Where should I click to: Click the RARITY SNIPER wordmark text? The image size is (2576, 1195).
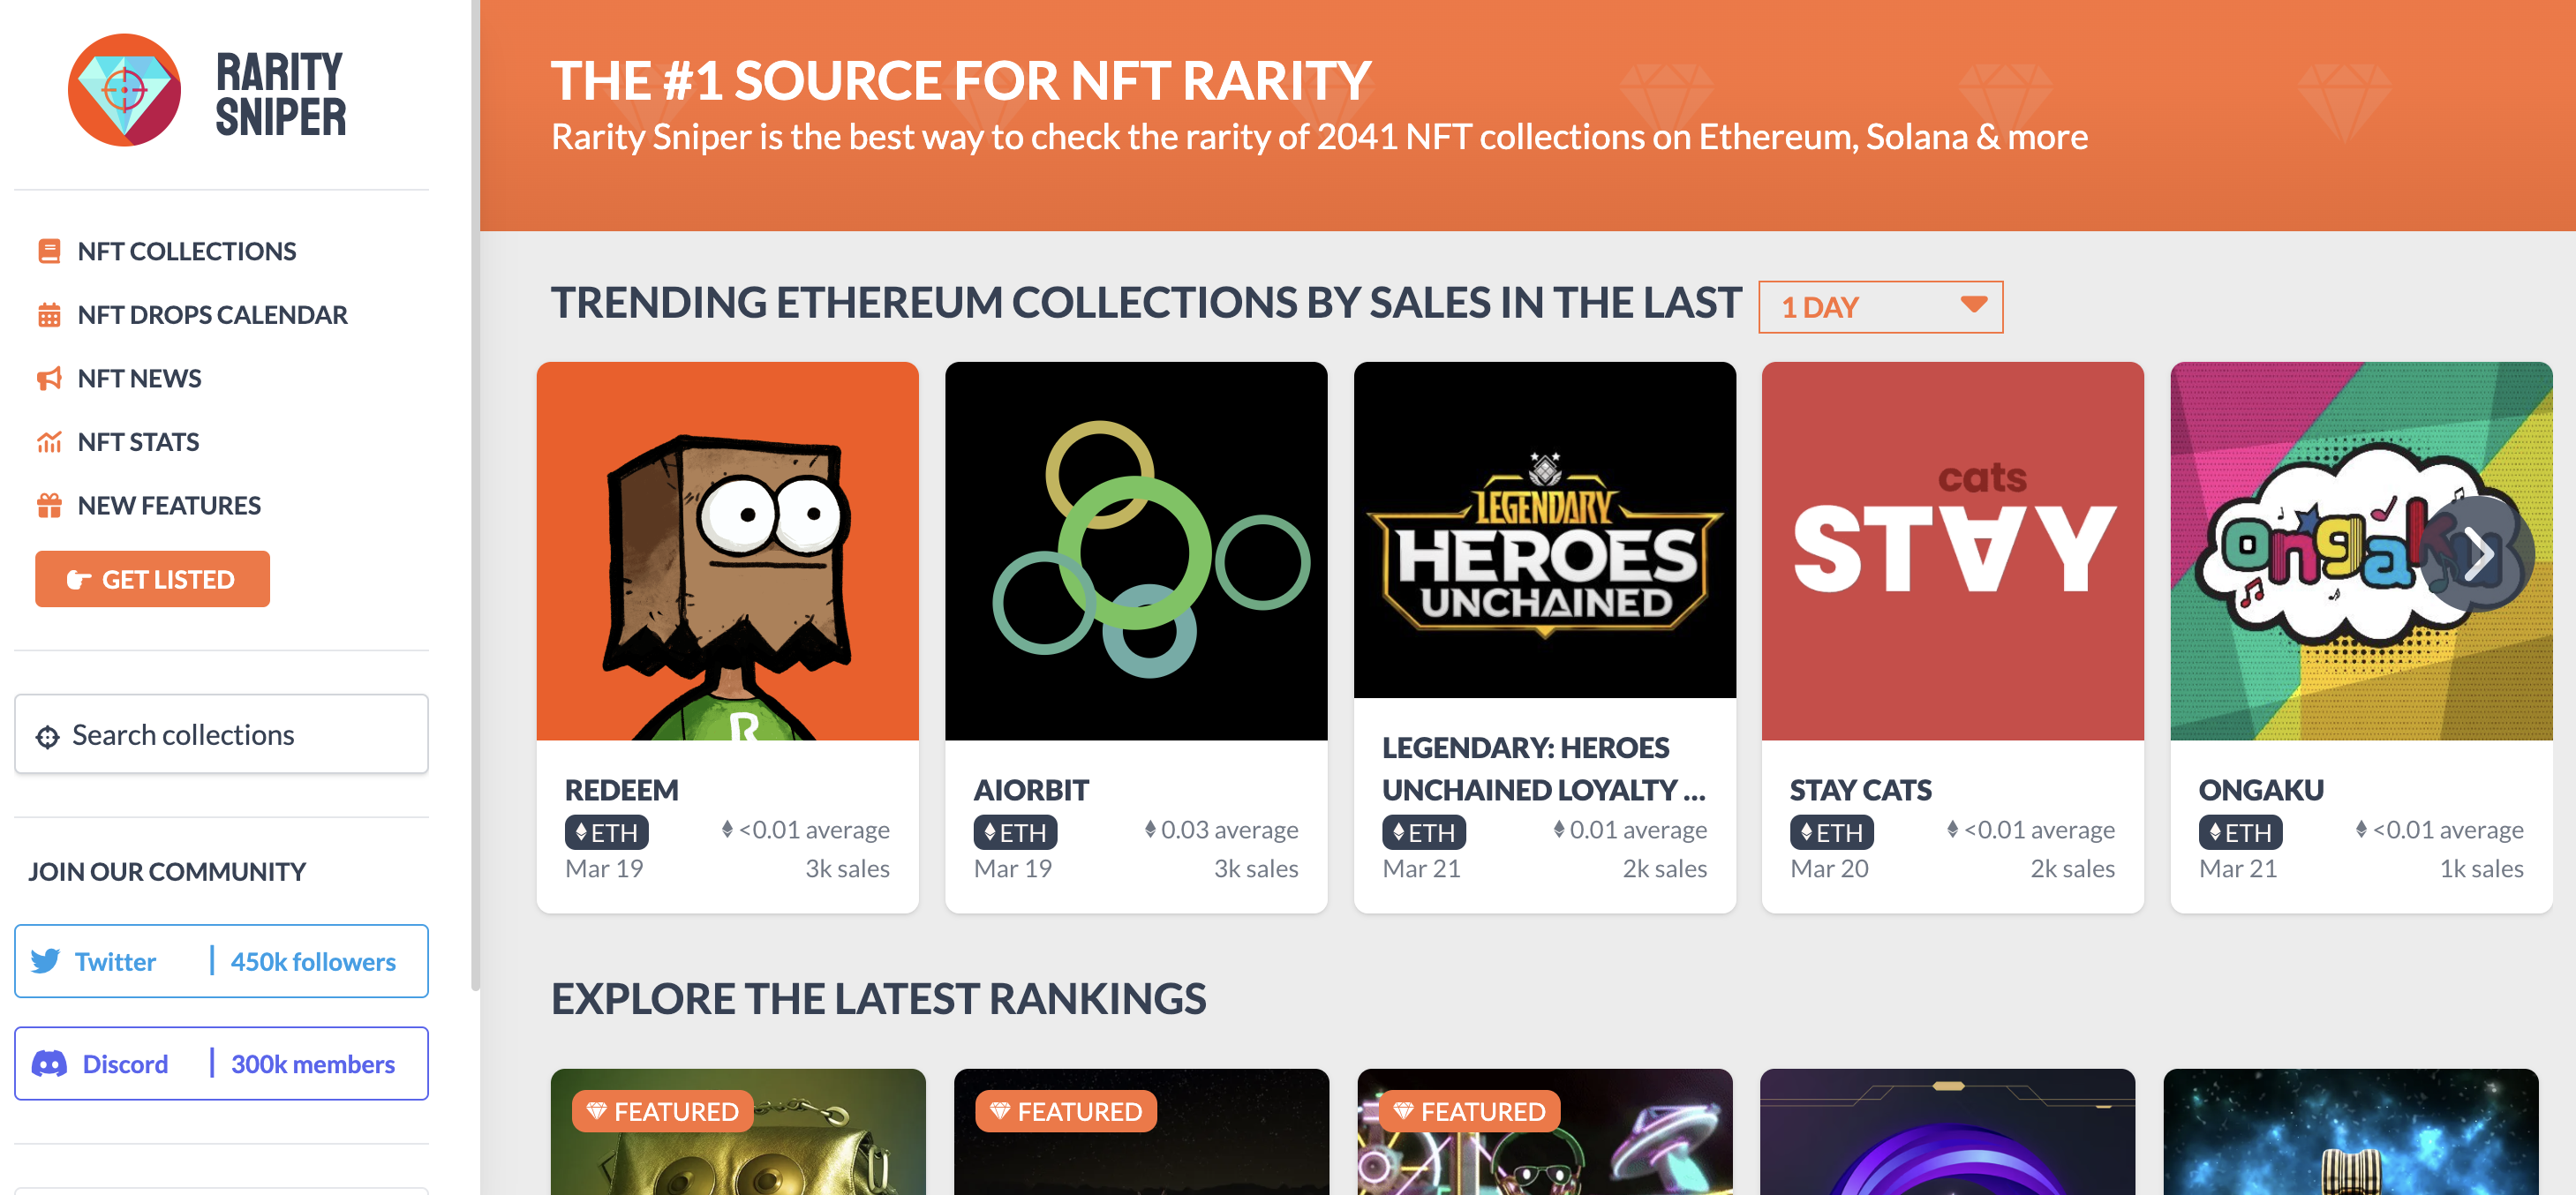click(x=281, y=94)
